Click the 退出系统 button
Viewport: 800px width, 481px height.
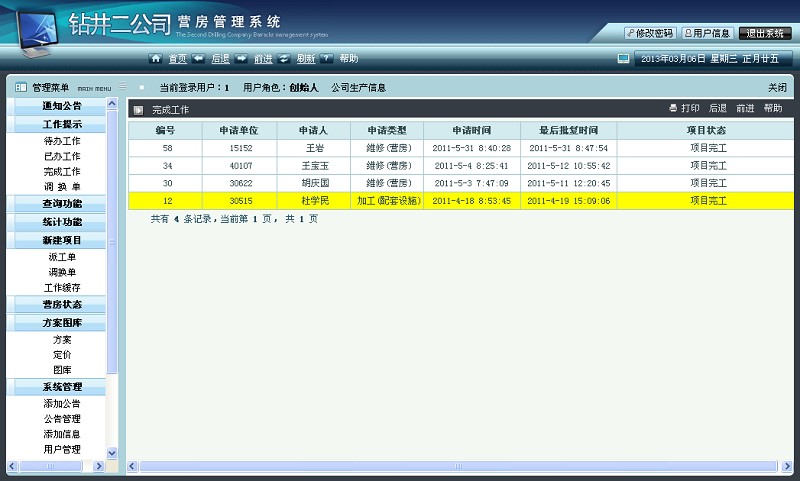point(764,33)
